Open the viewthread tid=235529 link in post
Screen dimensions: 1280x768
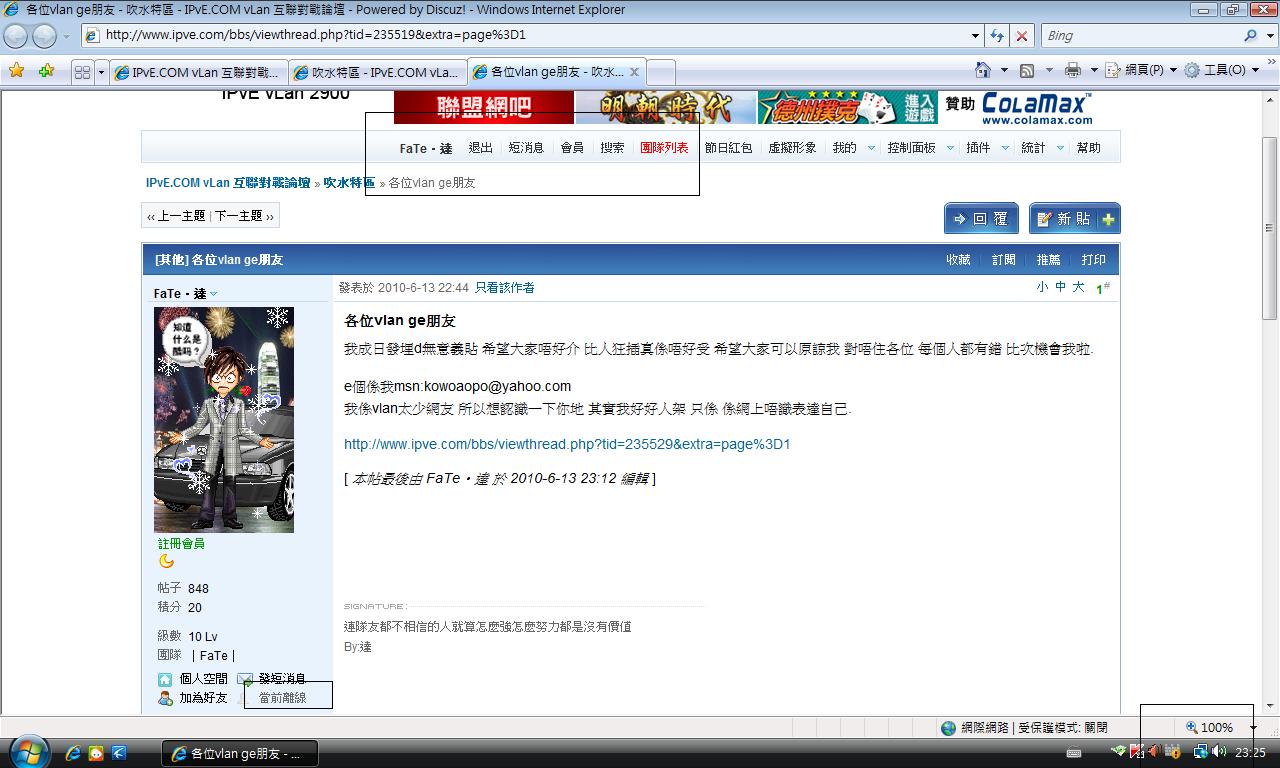pyautogui.click(x=567, y=444)
